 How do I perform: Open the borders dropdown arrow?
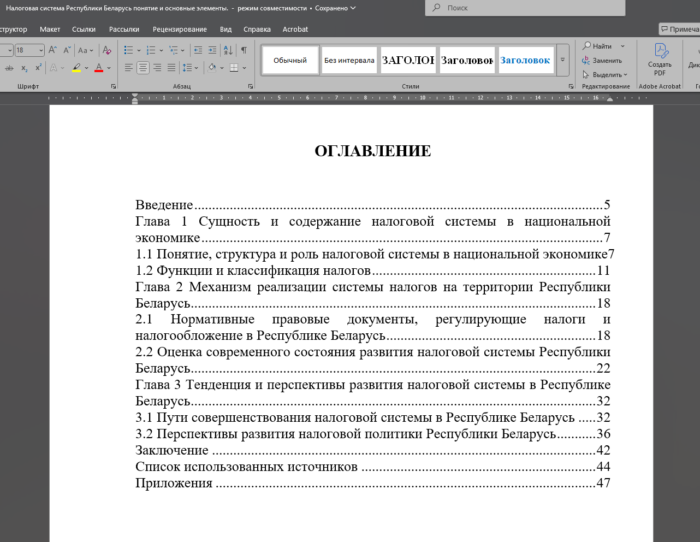pyautogui.click(x=244, y=68)
